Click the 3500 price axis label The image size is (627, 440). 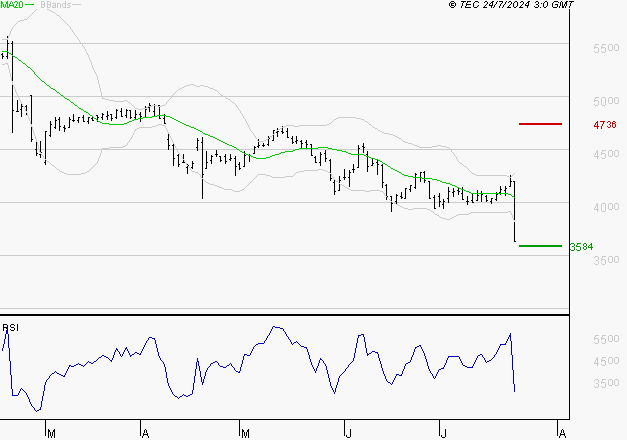606,260
